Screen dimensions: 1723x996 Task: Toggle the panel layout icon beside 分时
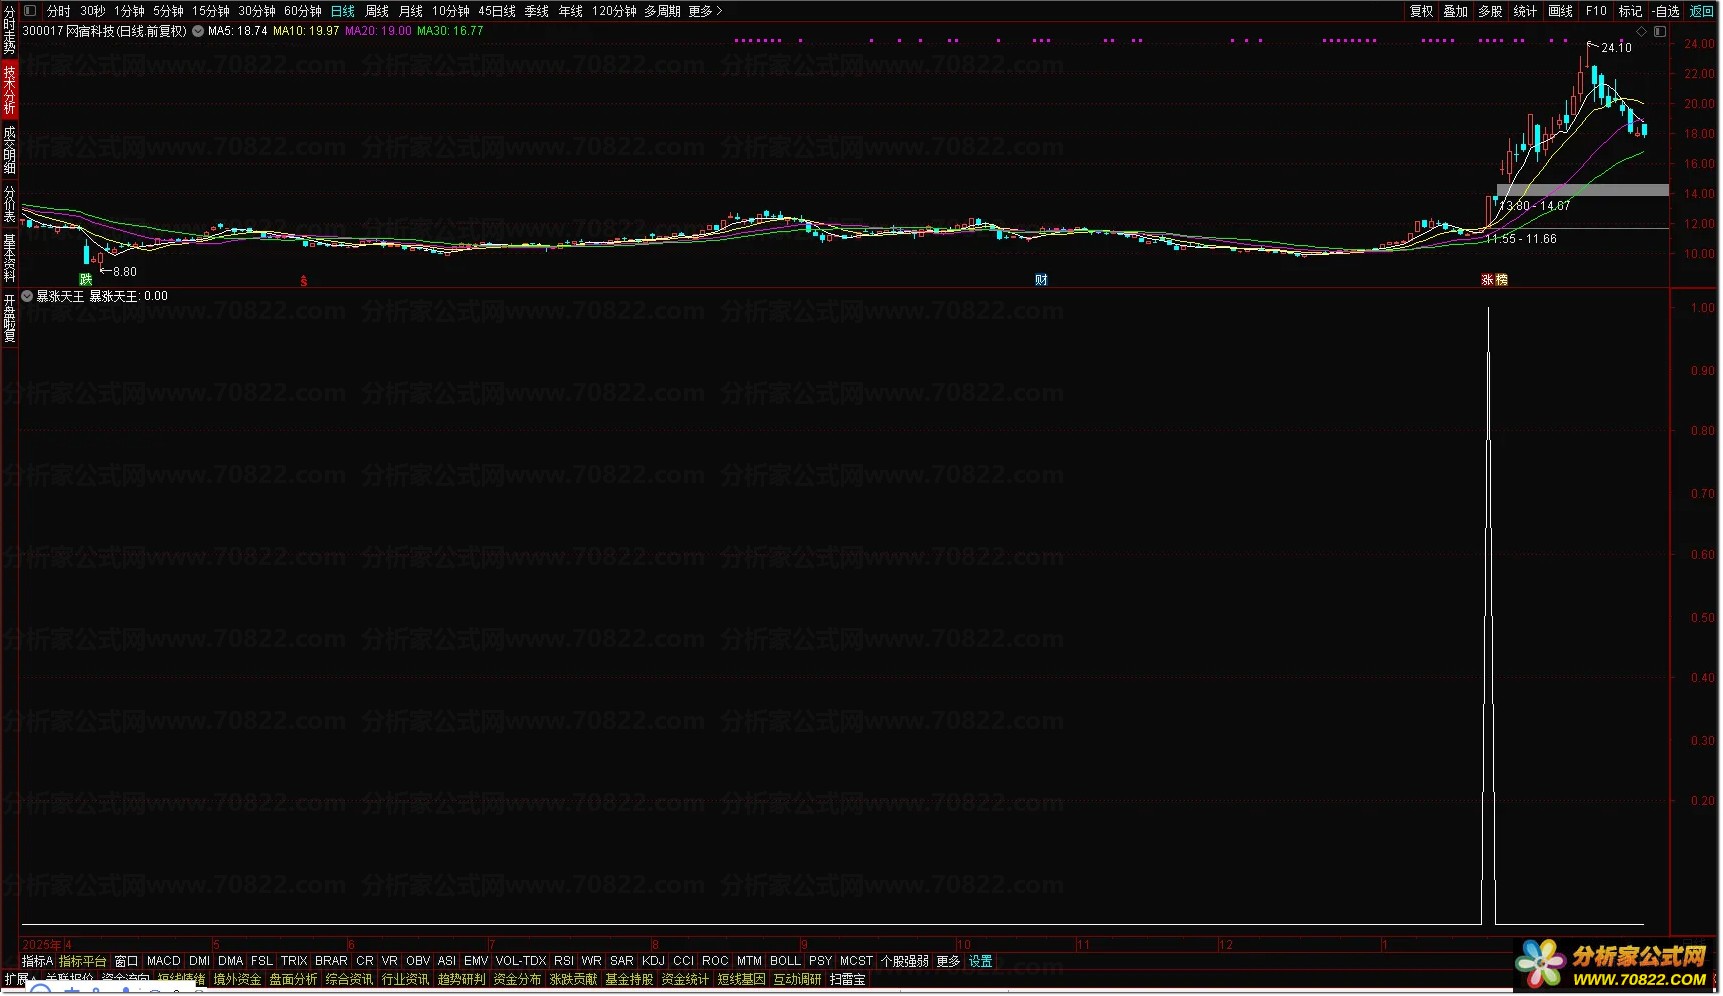[x=29, y=11]
